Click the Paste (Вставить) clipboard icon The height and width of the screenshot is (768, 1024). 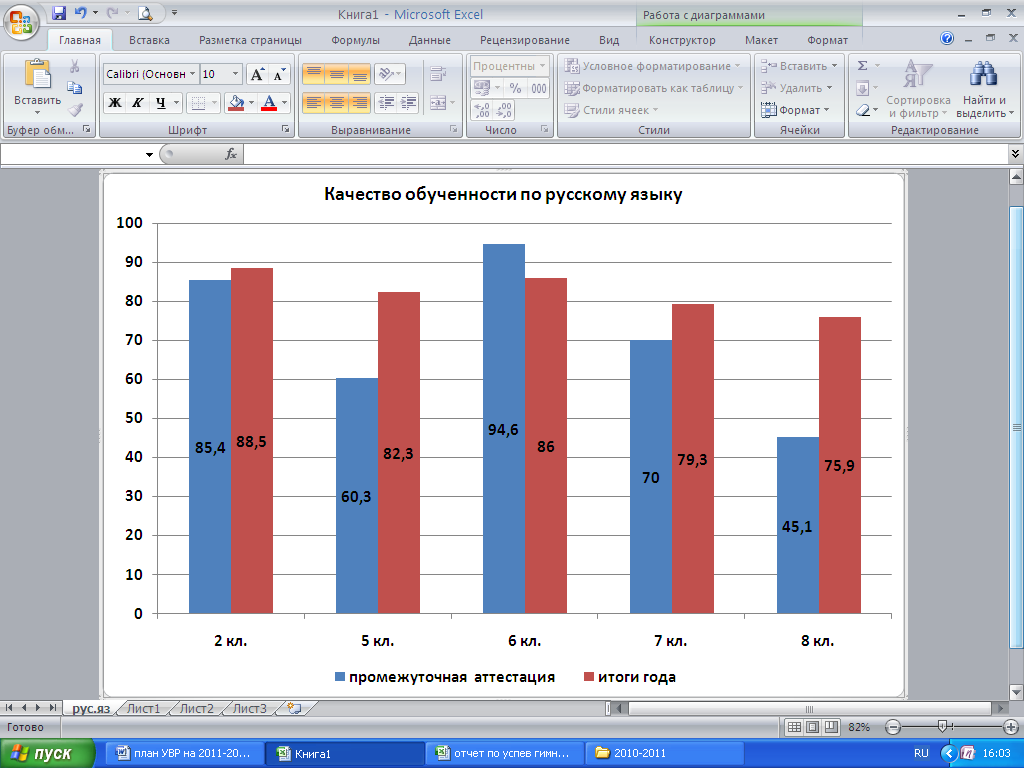(x=37, y=76)
